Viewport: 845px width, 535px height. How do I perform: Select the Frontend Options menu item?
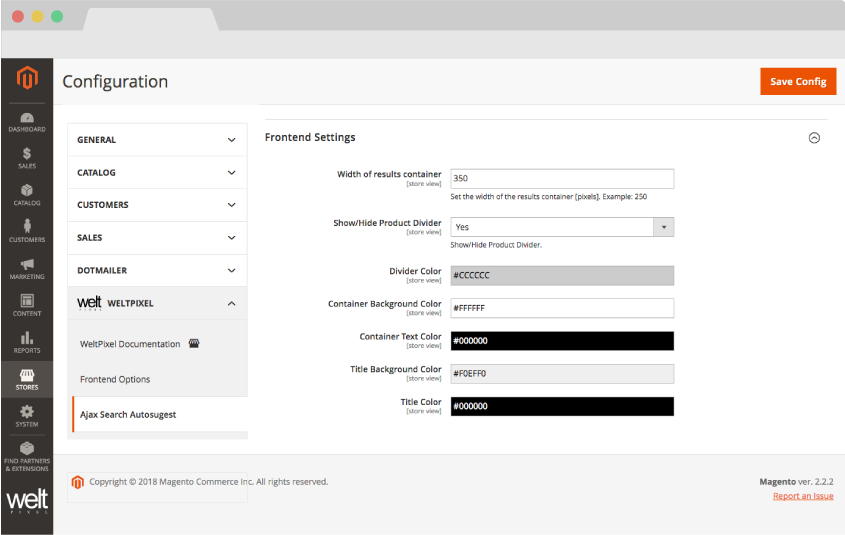tap(115, 379)
